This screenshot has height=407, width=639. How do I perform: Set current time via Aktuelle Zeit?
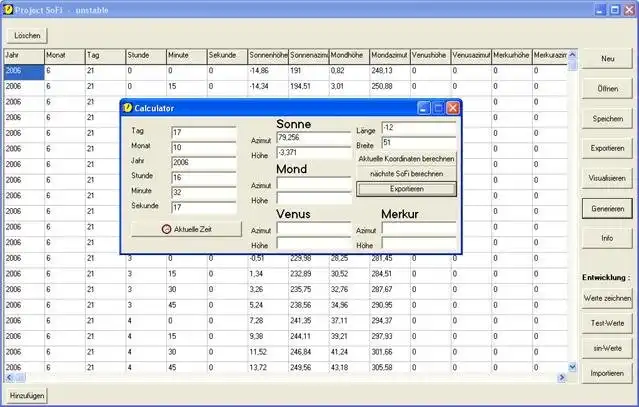point(186,229)
